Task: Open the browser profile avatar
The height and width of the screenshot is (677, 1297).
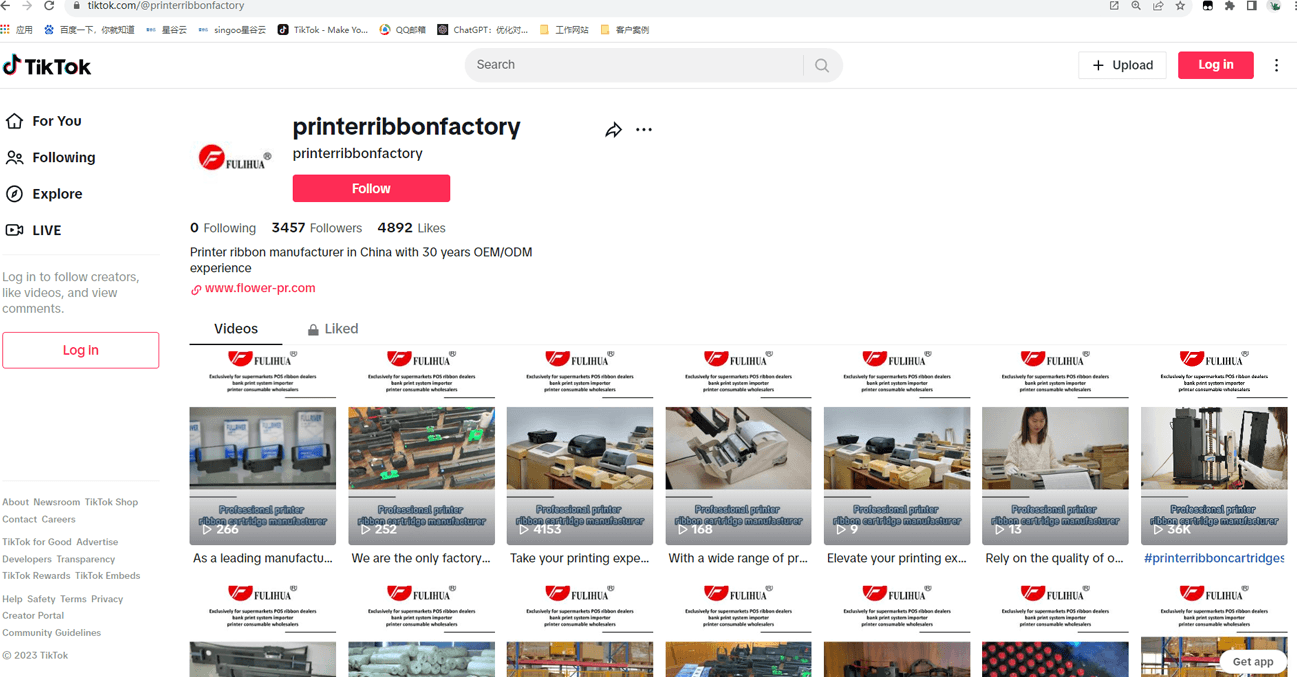Action: point(1274,6)
